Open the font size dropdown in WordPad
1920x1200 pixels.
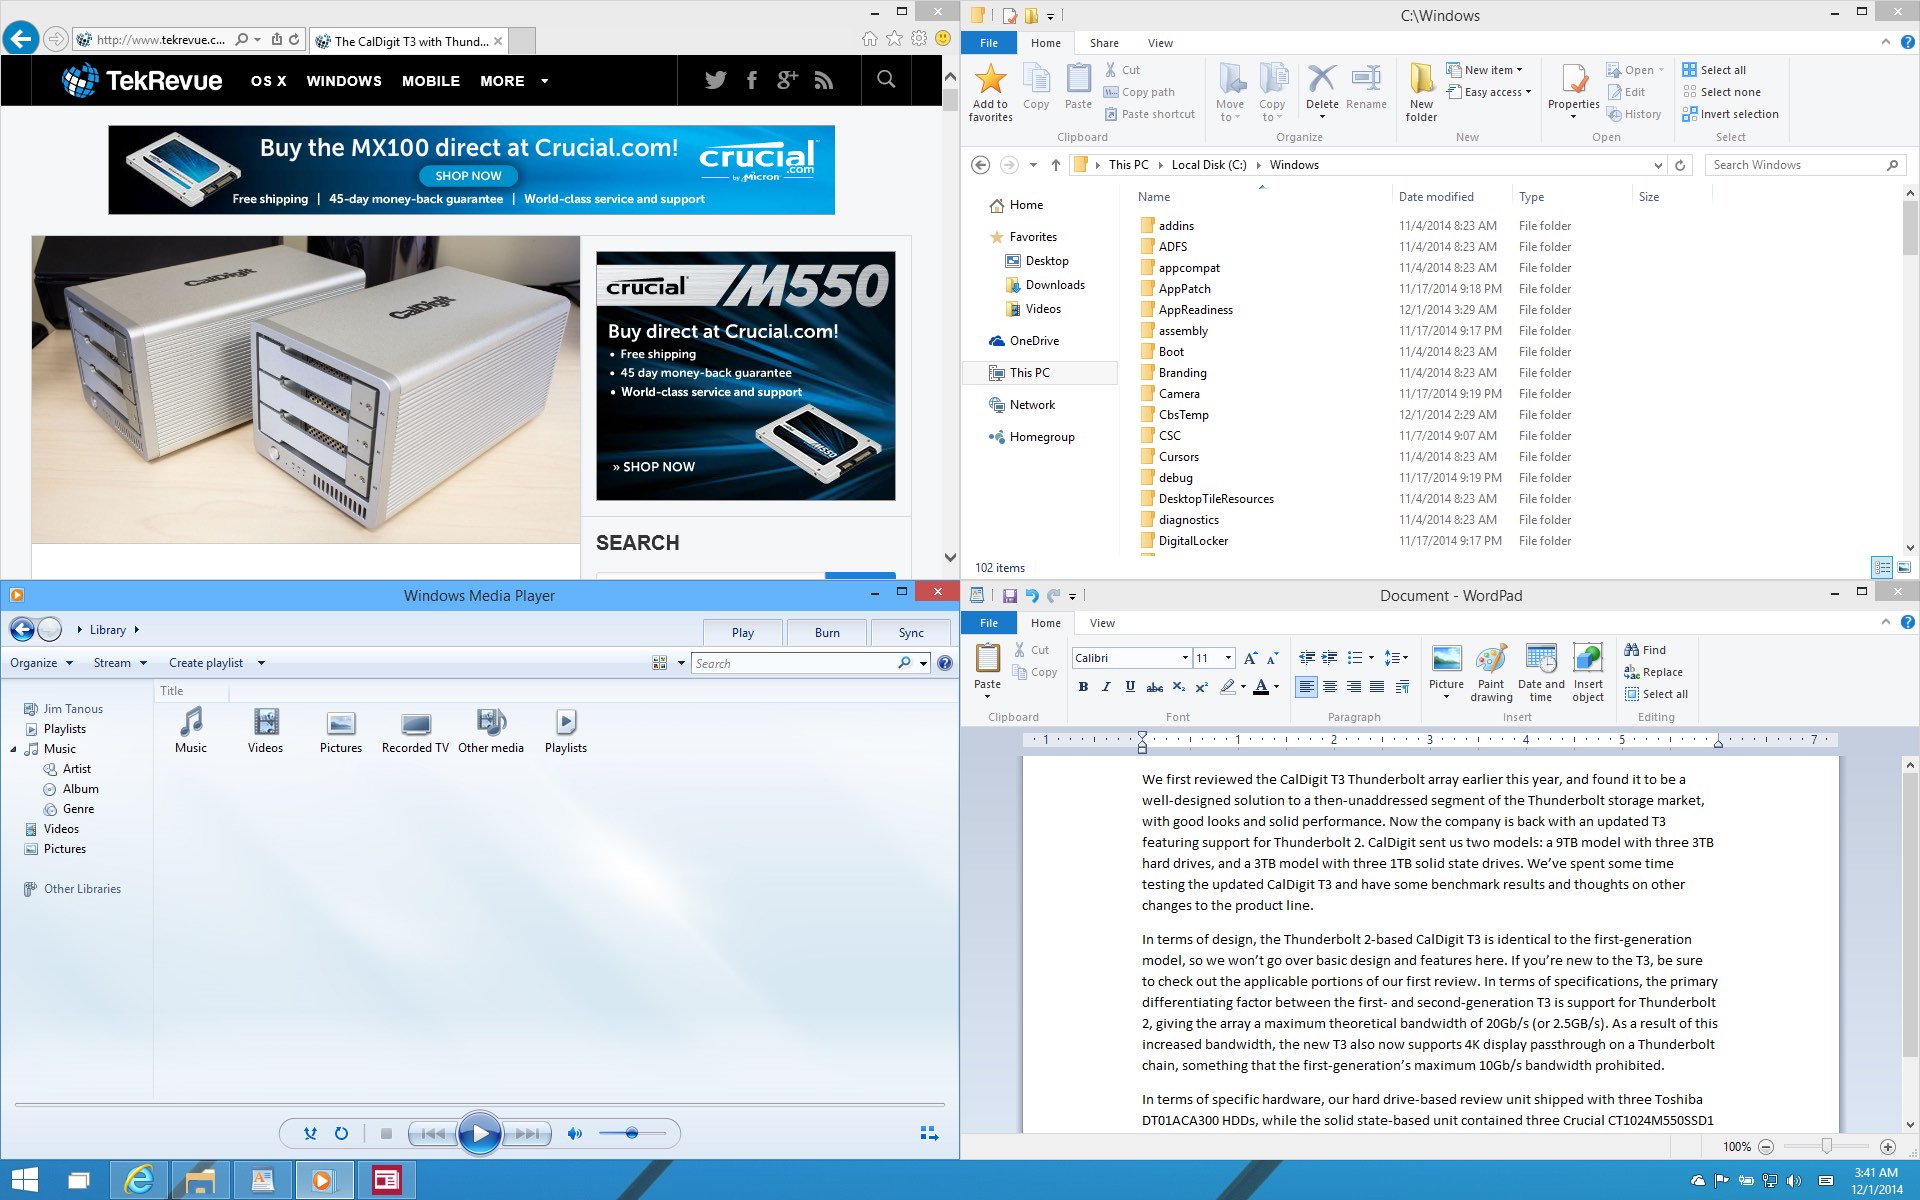[1229, 658]
